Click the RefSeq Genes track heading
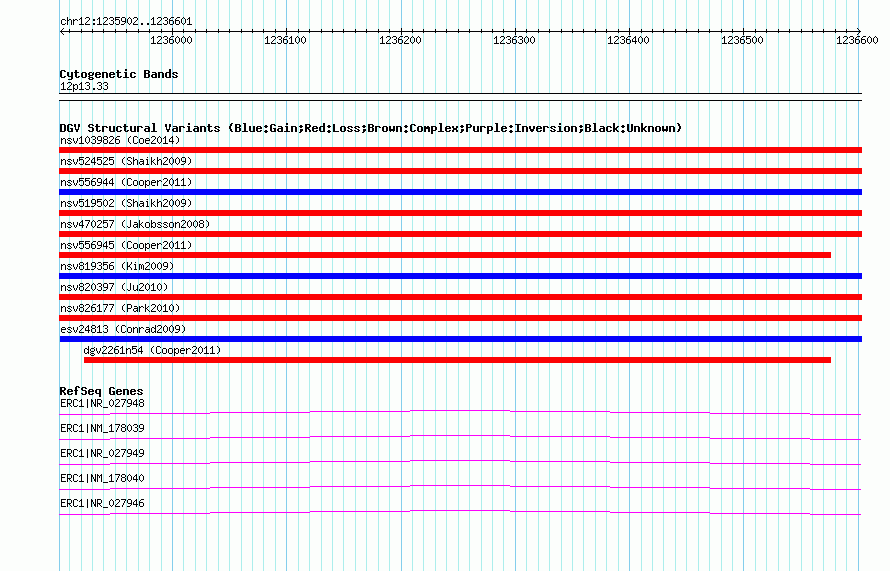This screenshot has width=890, height=571. tap(101, 391)
